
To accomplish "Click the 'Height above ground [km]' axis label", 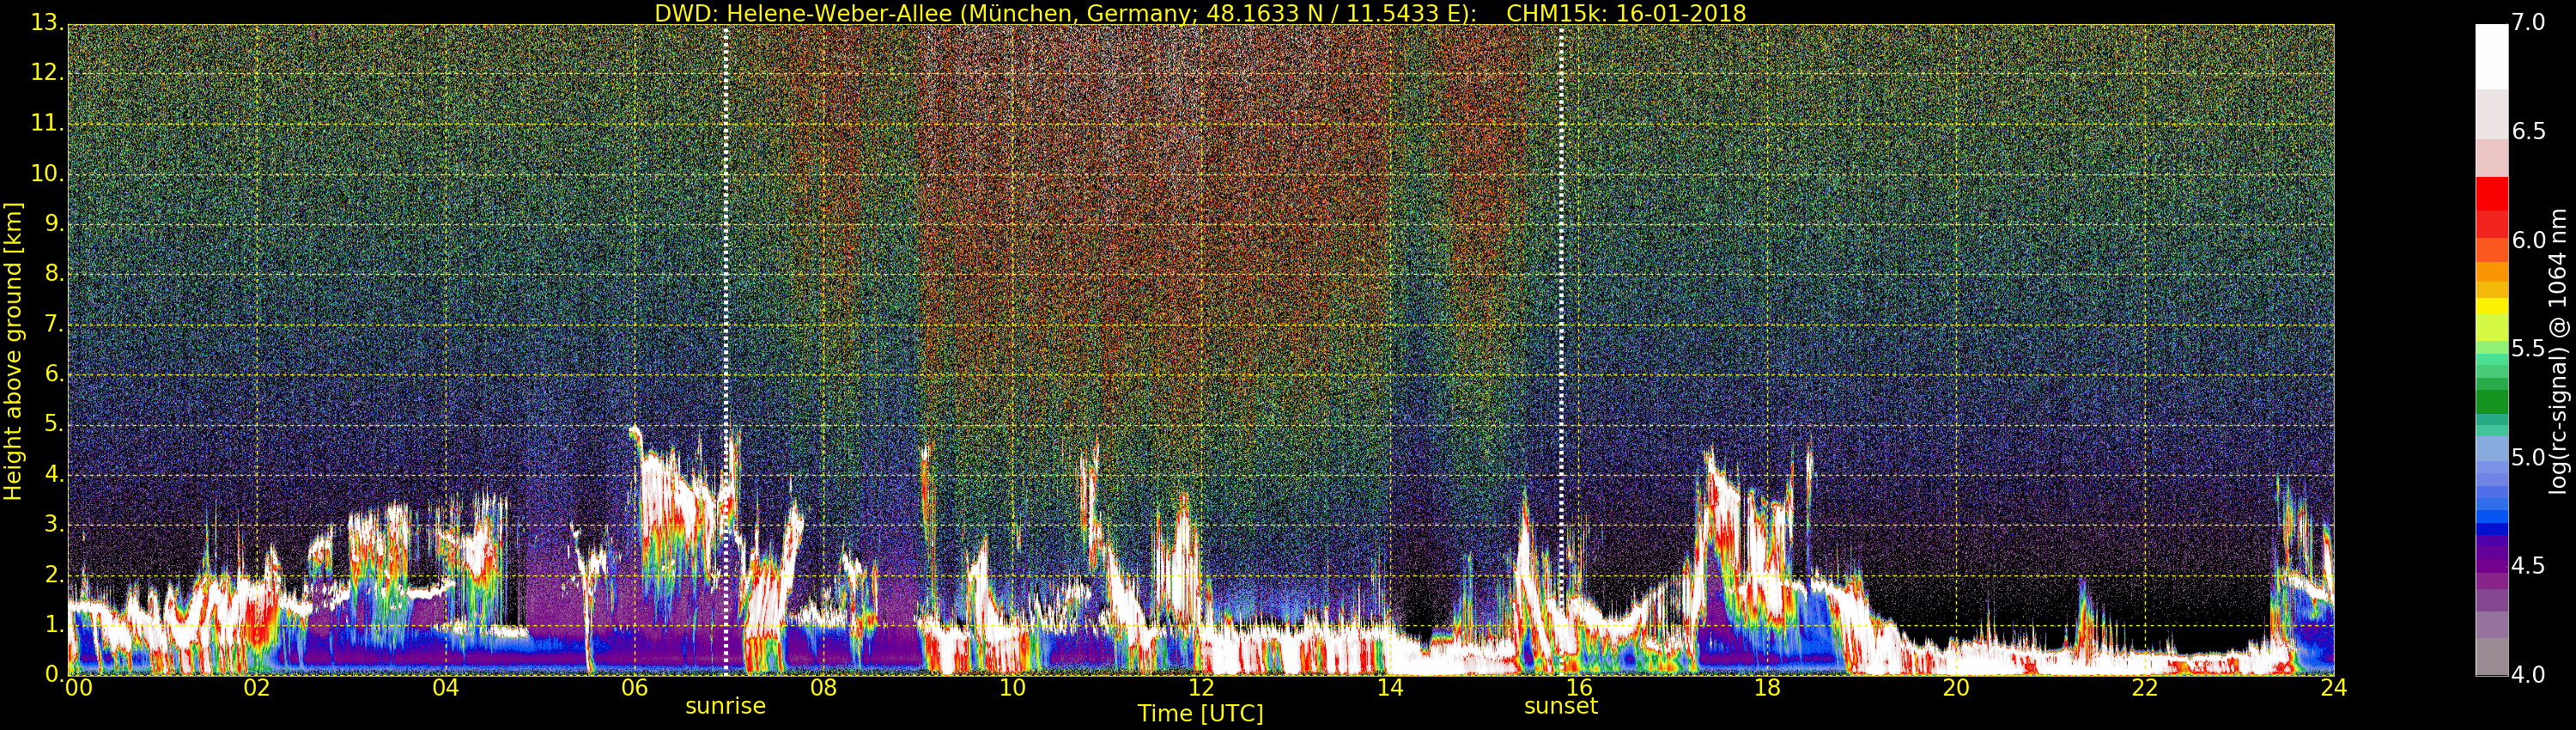I will pos(13,351).
